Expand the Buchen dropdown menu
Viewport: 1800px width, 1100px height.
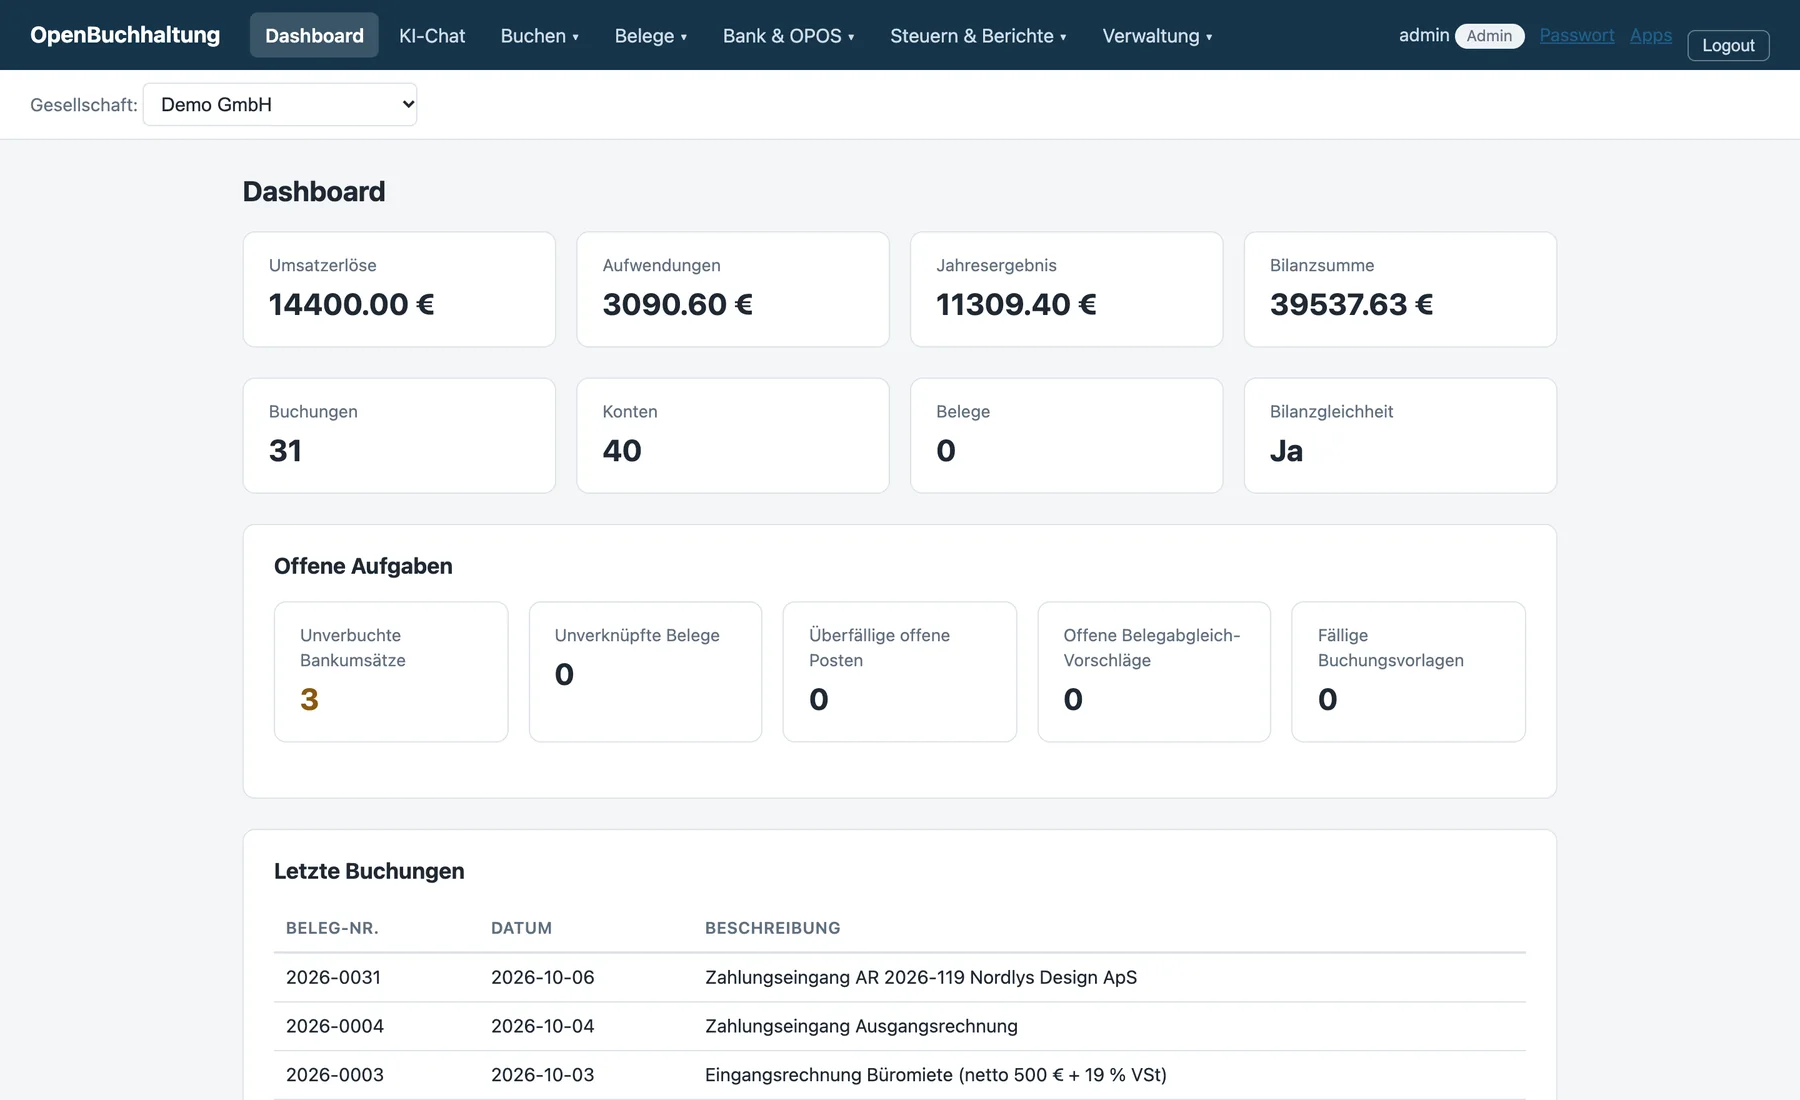pyautogui.click(x=540, y=35)
